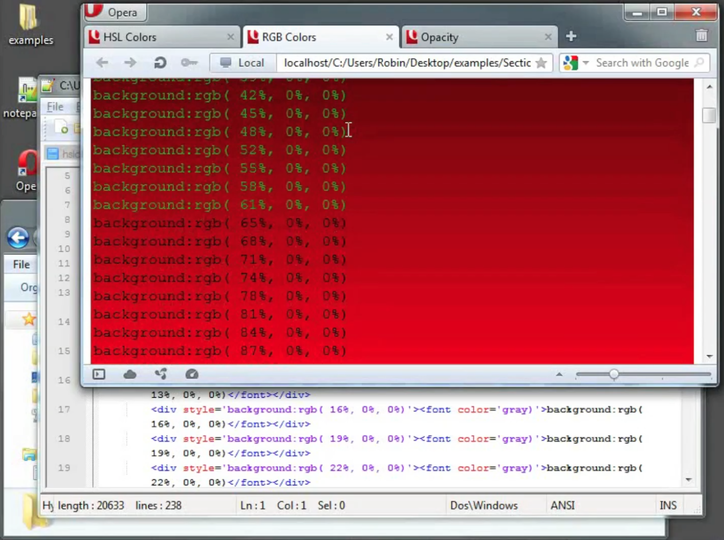
Task: Open a new tab with plus button
Action: click(571, 36)
